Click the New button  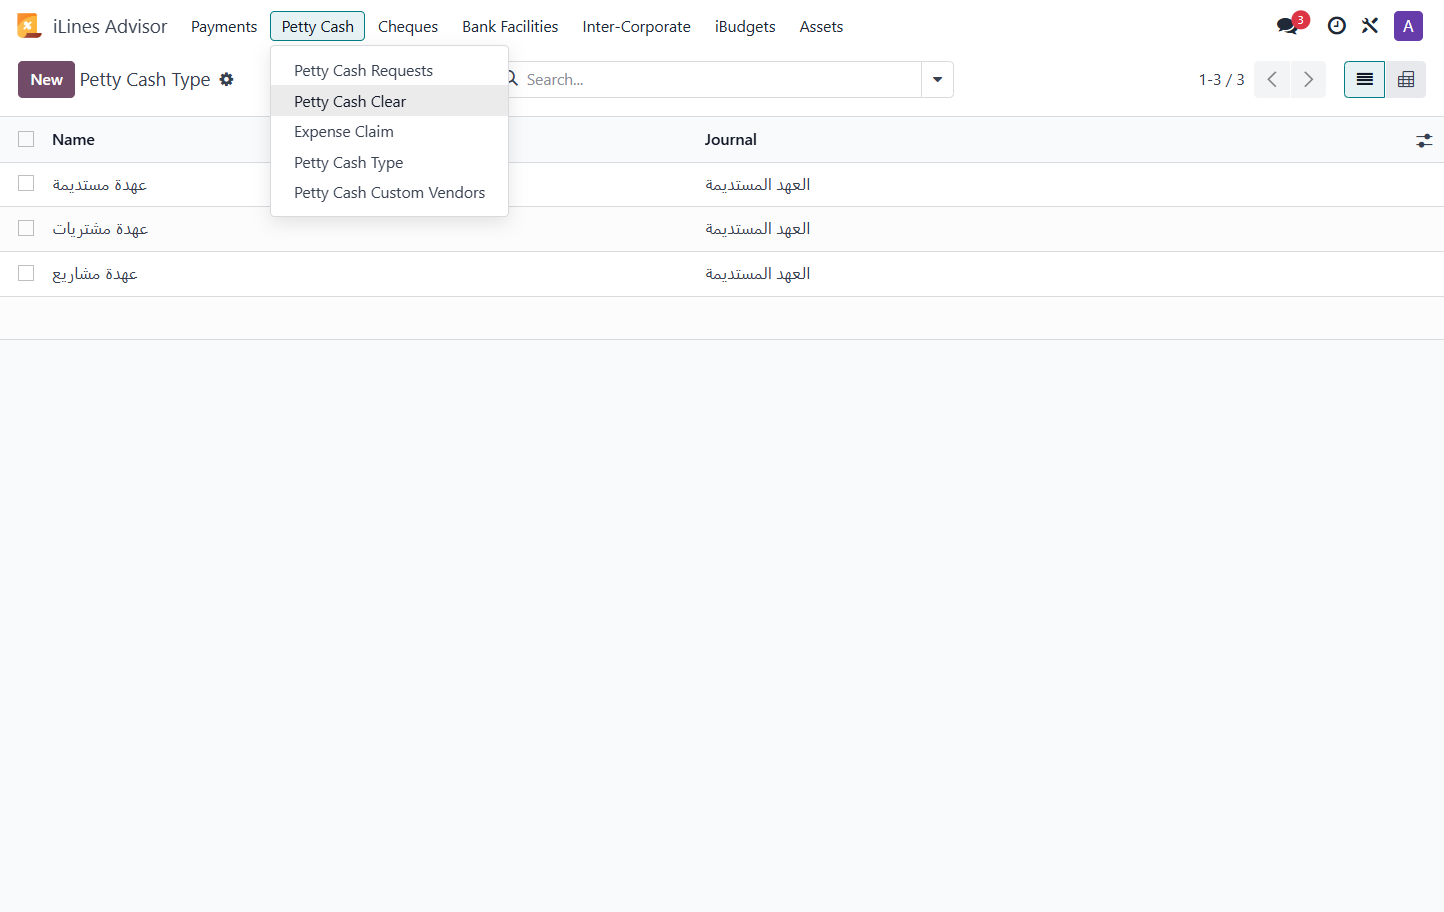click(x=46, y=80)
